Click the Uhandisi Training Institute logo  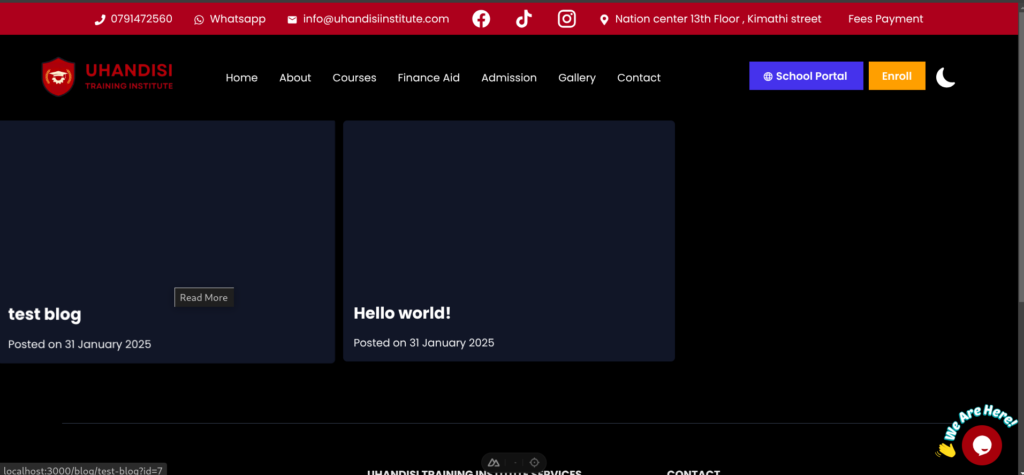click(x=108, y=77)
